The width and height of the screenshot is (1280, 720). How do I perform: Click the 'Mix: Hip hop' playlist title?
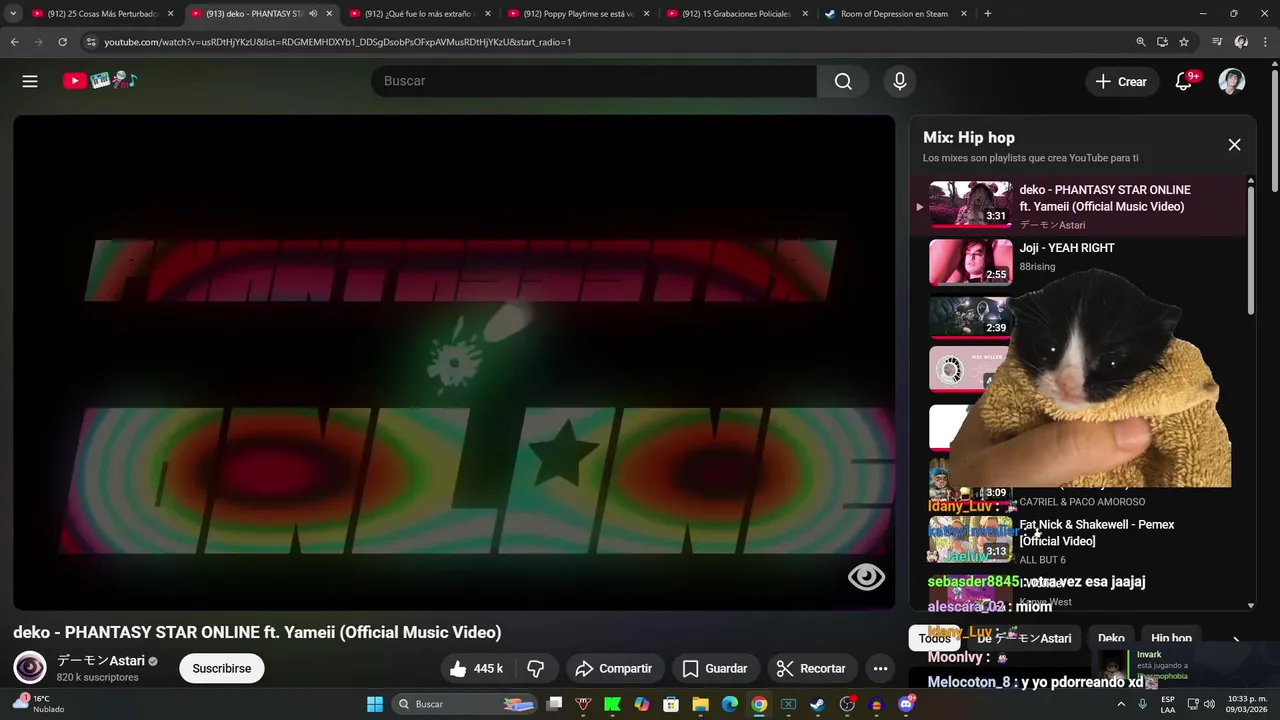[969, 138]
